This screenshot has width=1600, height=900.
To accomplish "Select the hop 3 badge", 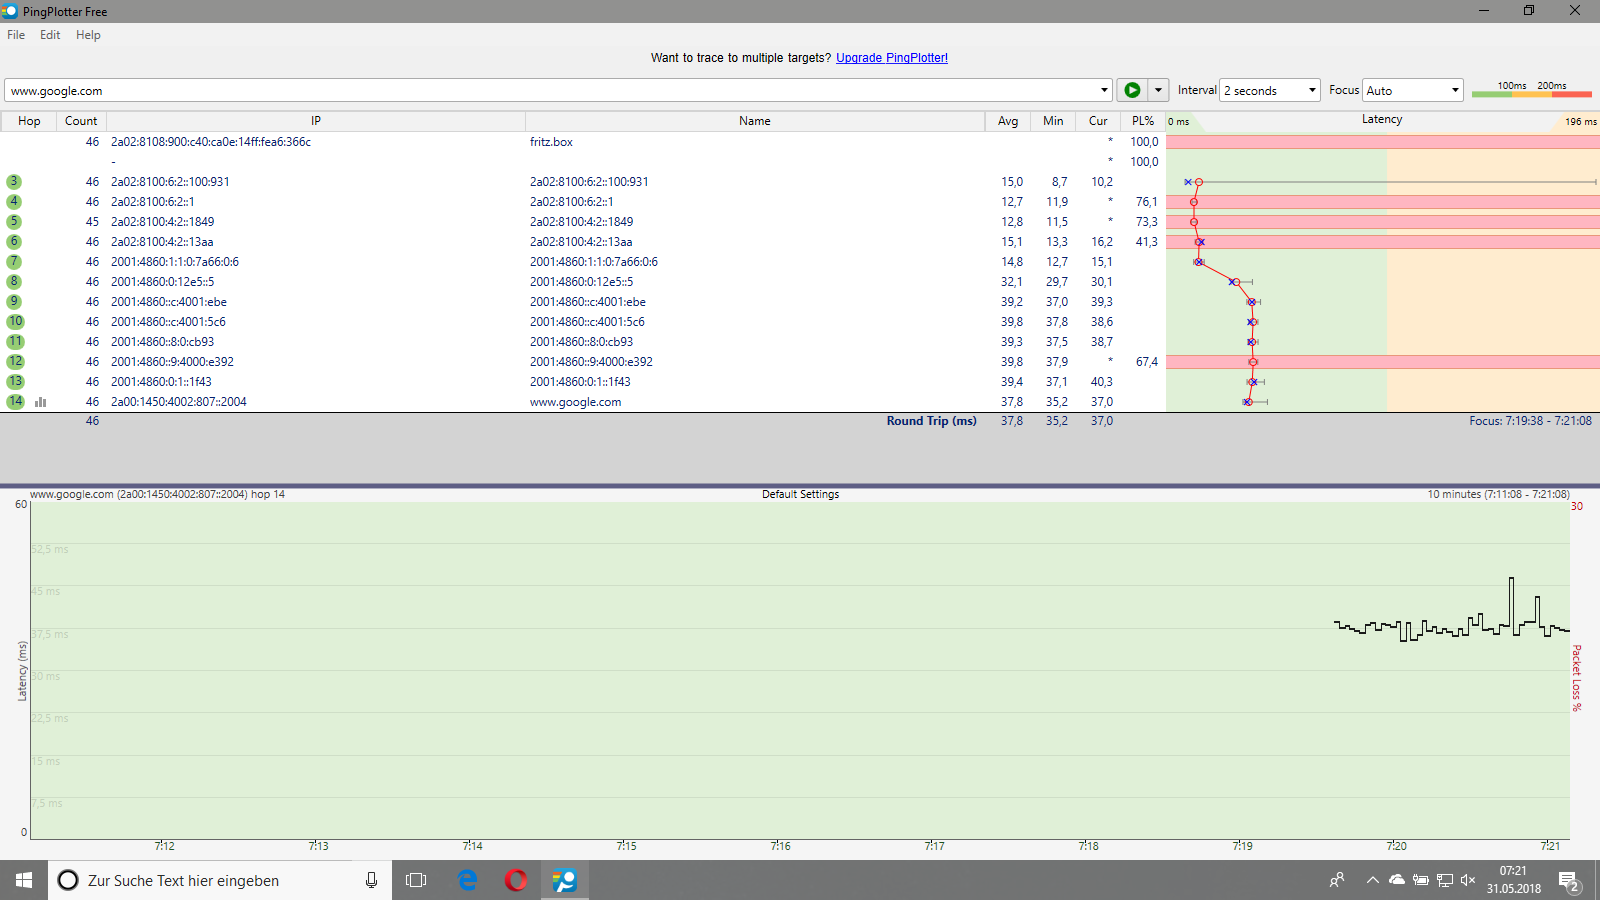I will click(x=14, y=182).
